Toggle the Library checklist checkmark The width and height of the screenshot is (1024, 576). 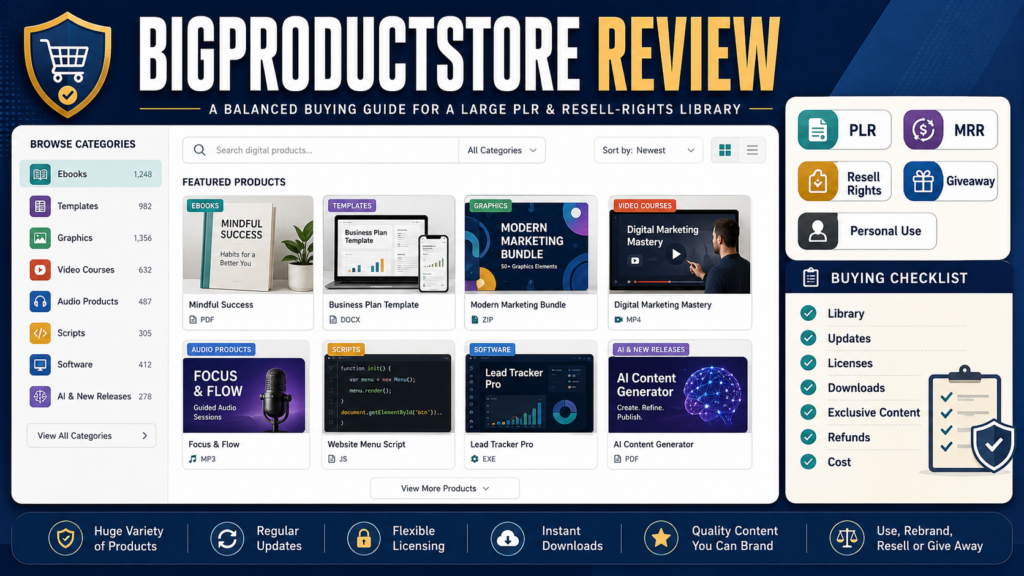coord(808,313)
